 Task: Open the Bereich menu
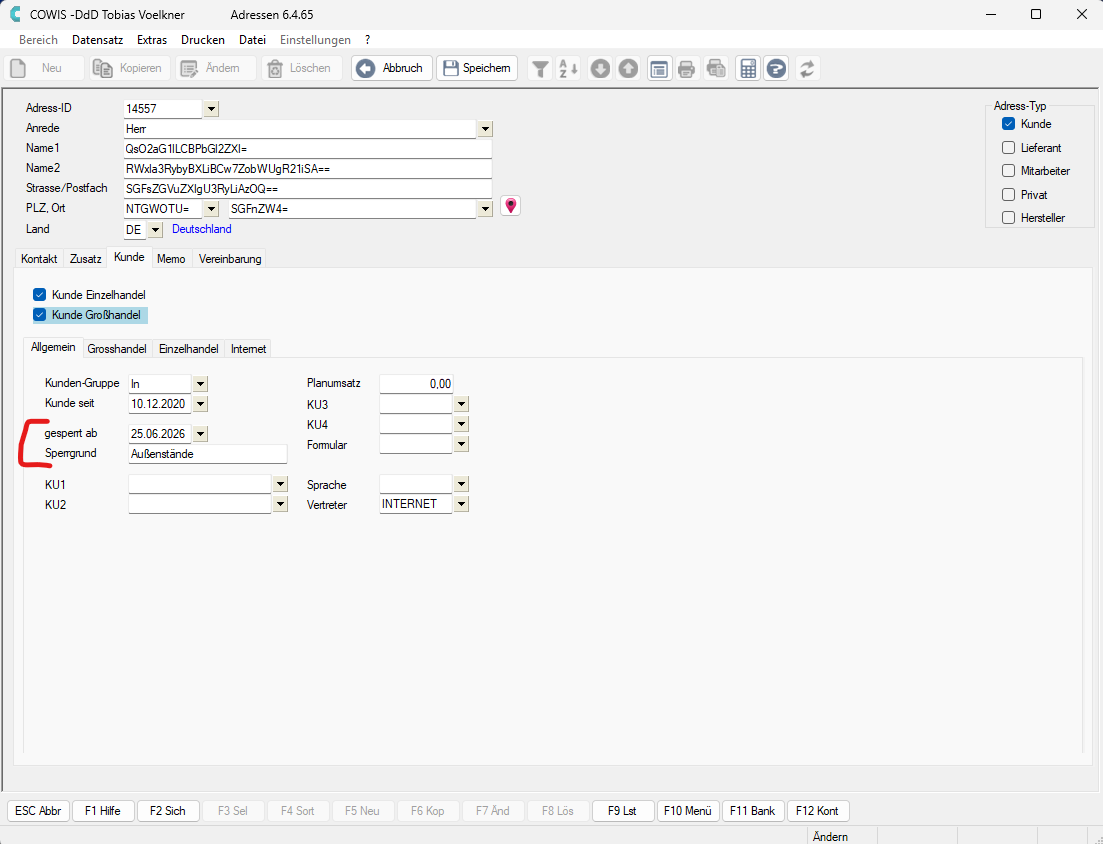tap(38, 40)
